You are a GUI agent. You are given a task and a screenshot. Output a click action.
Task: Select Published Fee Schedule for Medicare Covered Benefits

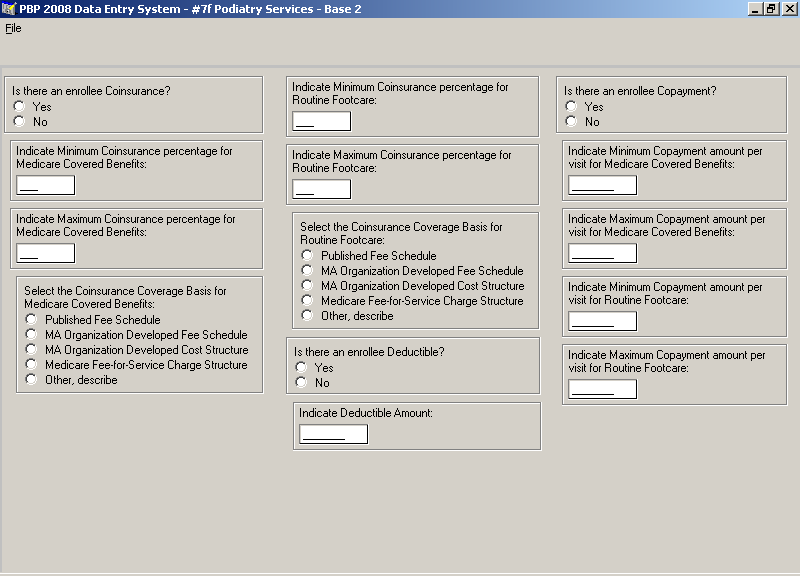(x=32, y=320)
